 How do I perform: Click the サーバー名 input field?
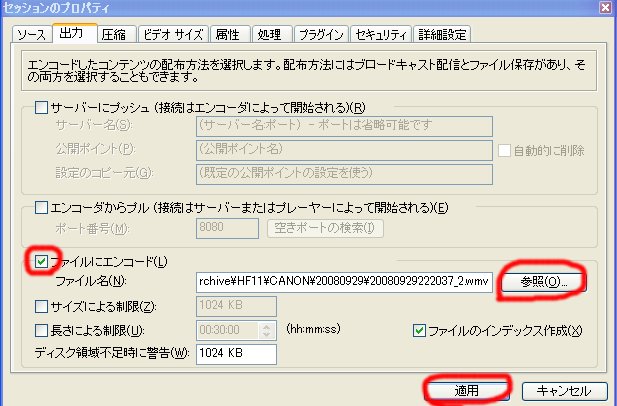tap(344, 126)
